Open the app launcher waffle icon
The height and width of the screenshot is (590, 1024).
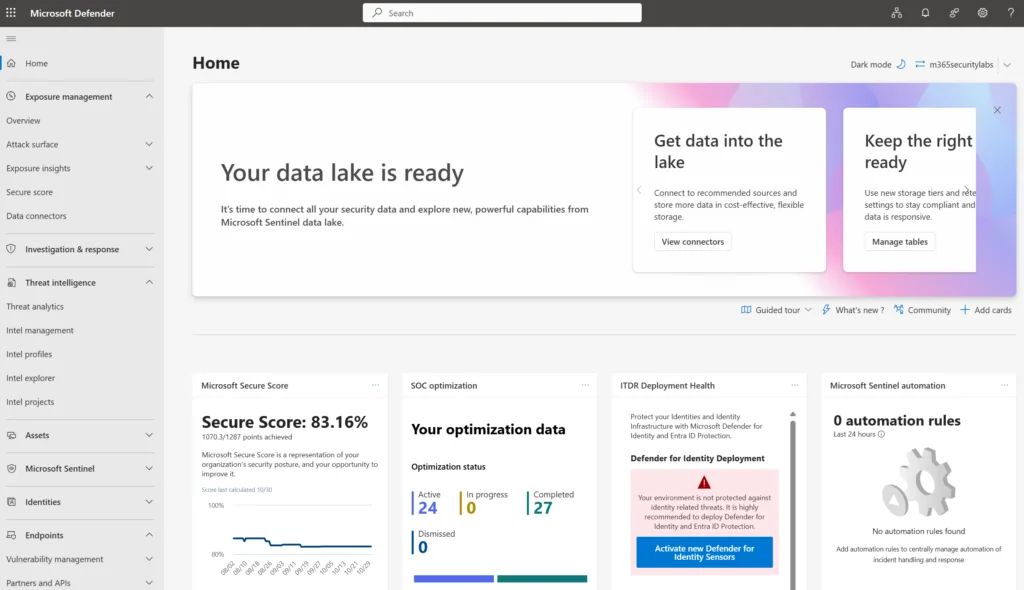[11, 13]
